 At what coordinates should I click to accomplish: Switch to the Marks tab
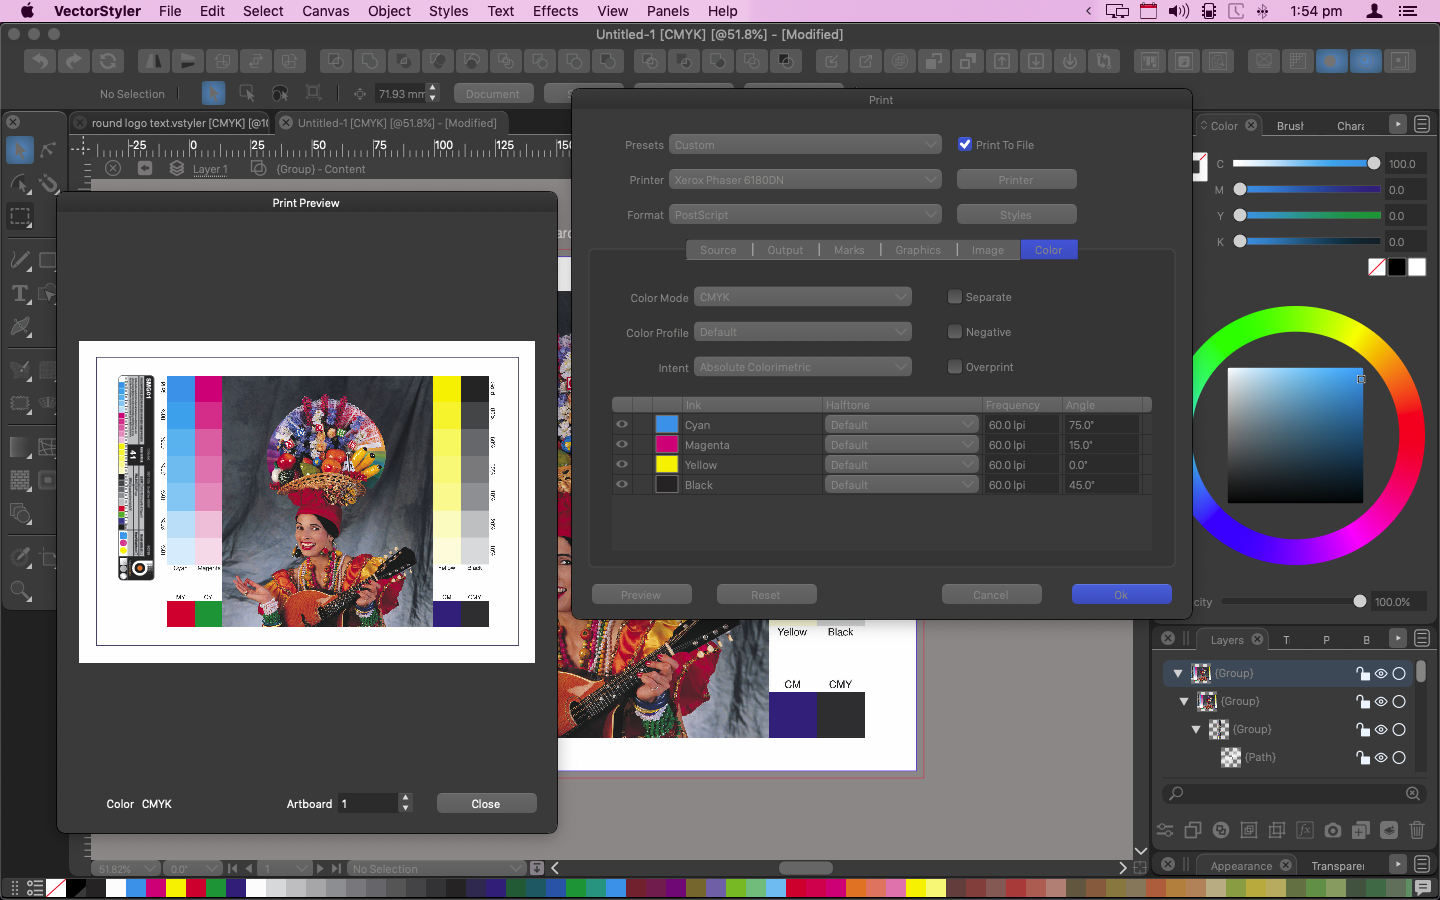coord(848,250)
